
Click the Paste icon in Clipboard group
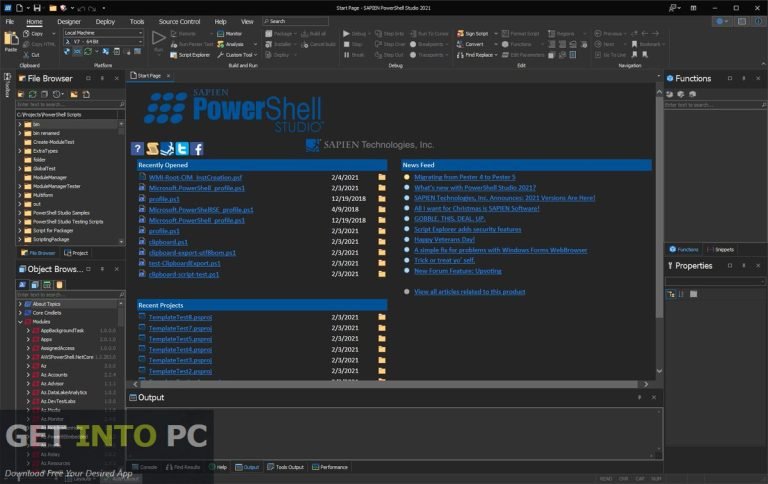coord(11,40)
